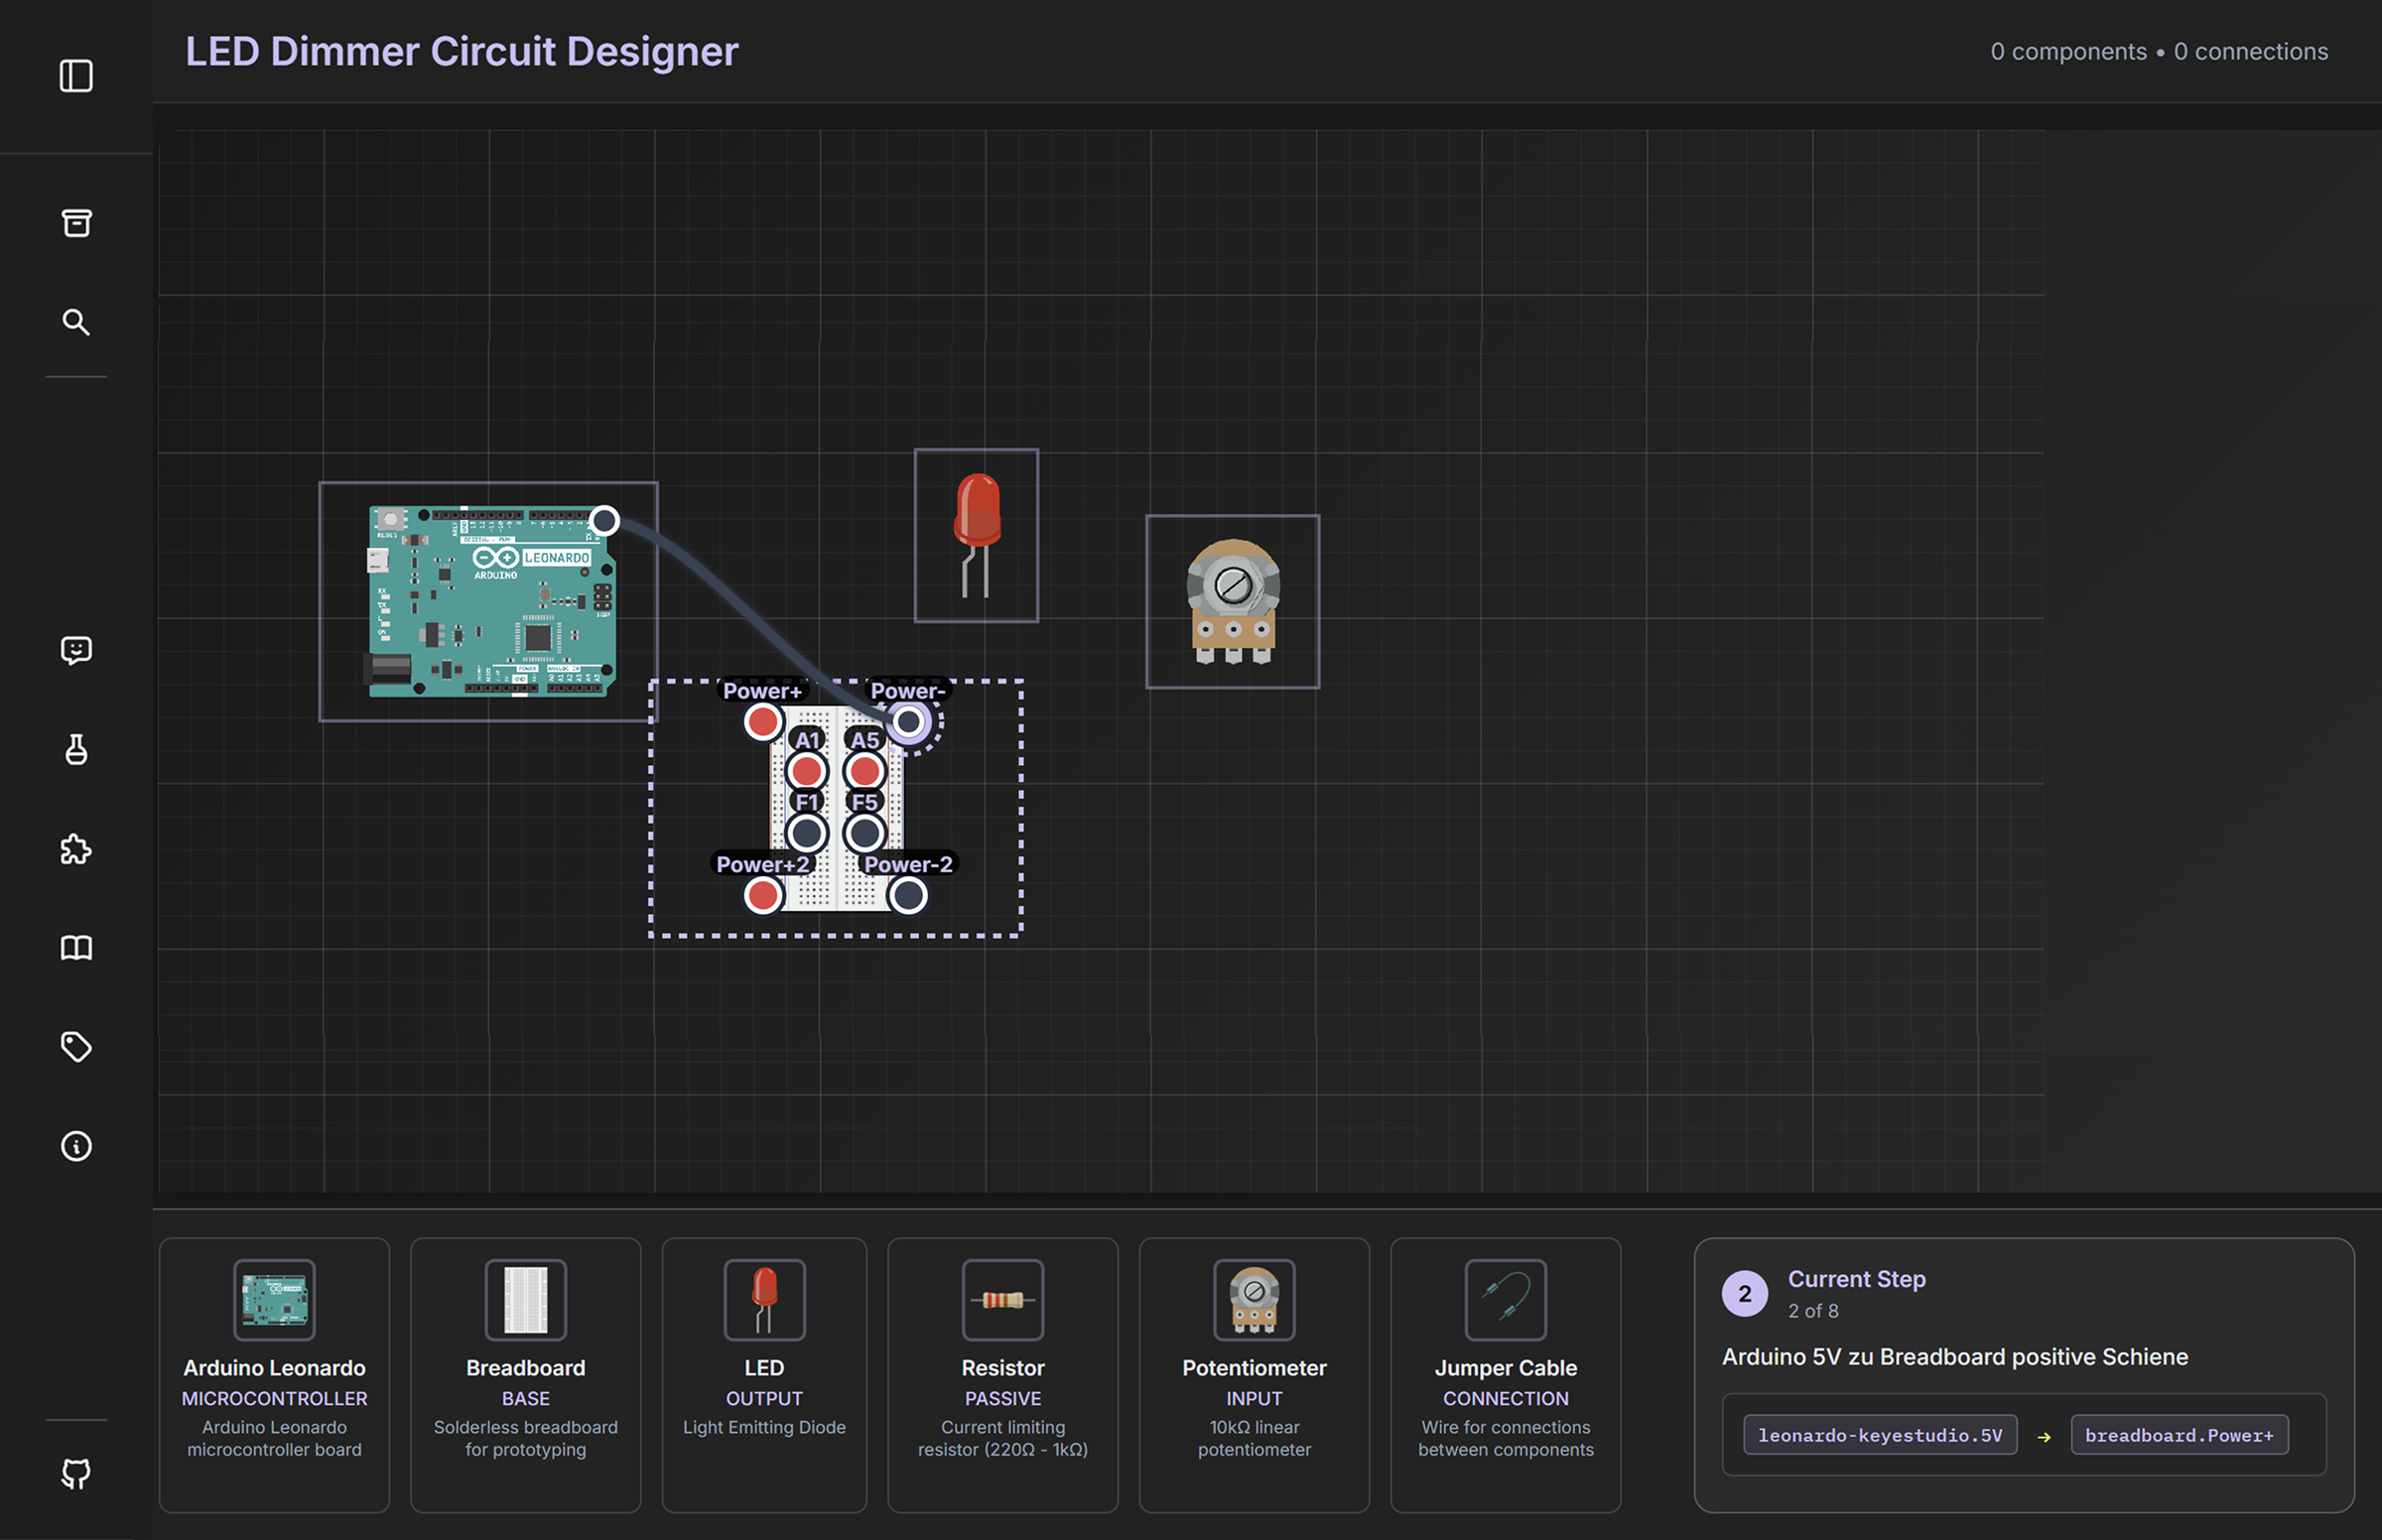
Task: Click the breadboard A5 pin
Action: [x=865, y=771]
